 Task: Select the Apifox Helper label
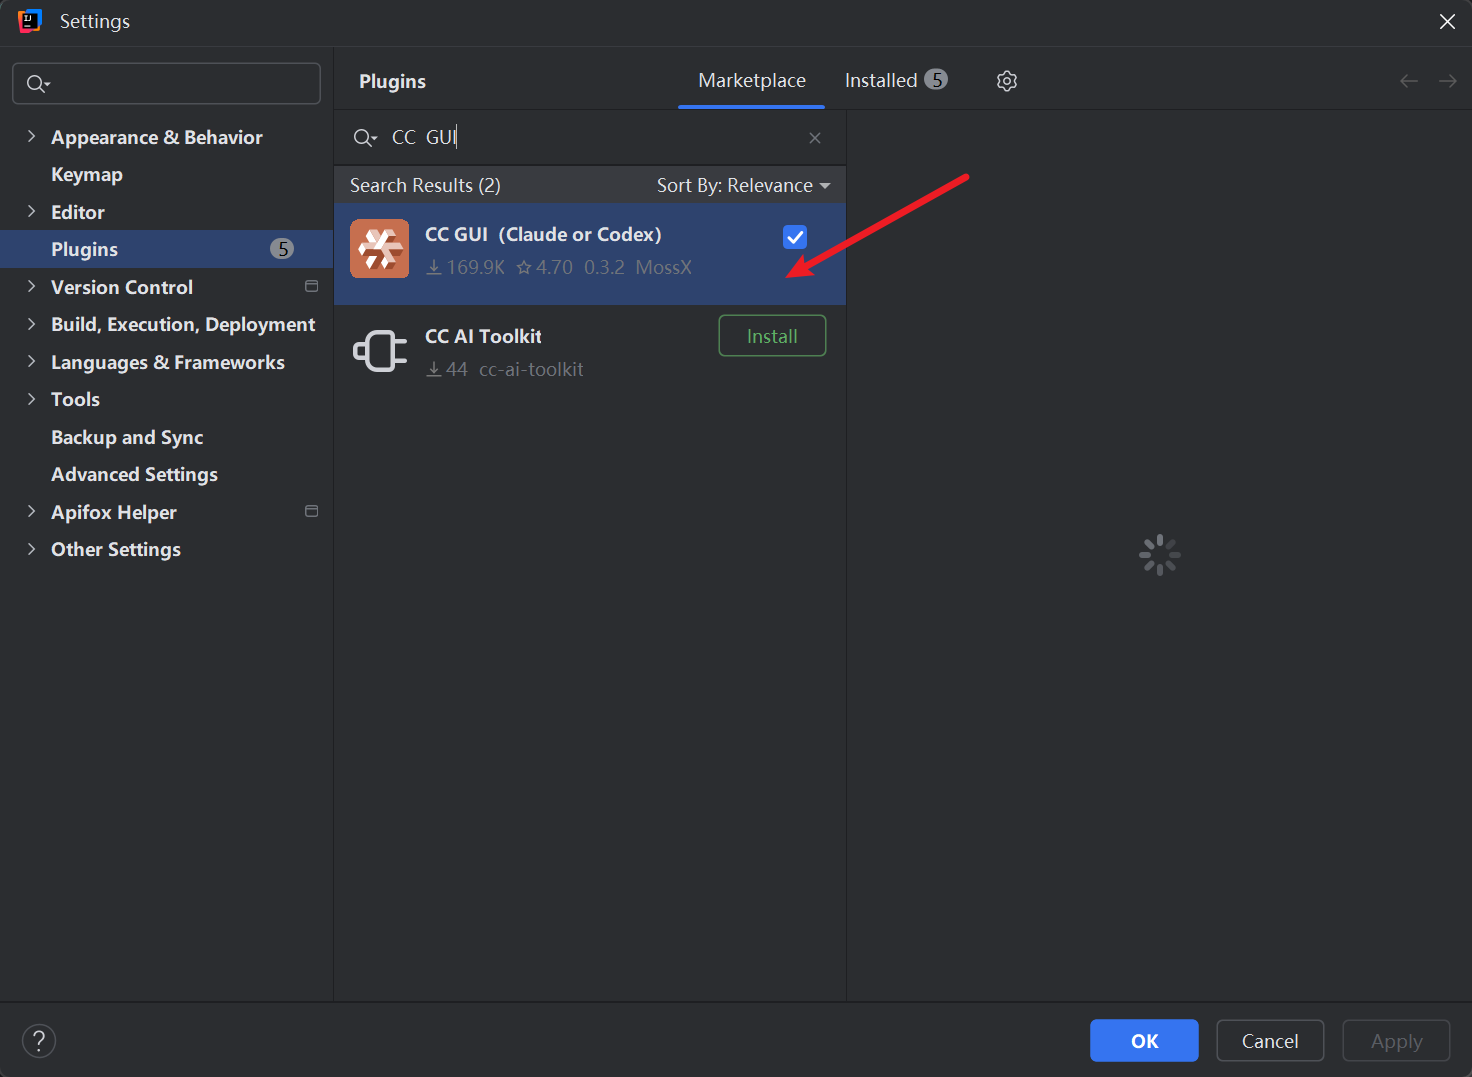click(114, 512)
